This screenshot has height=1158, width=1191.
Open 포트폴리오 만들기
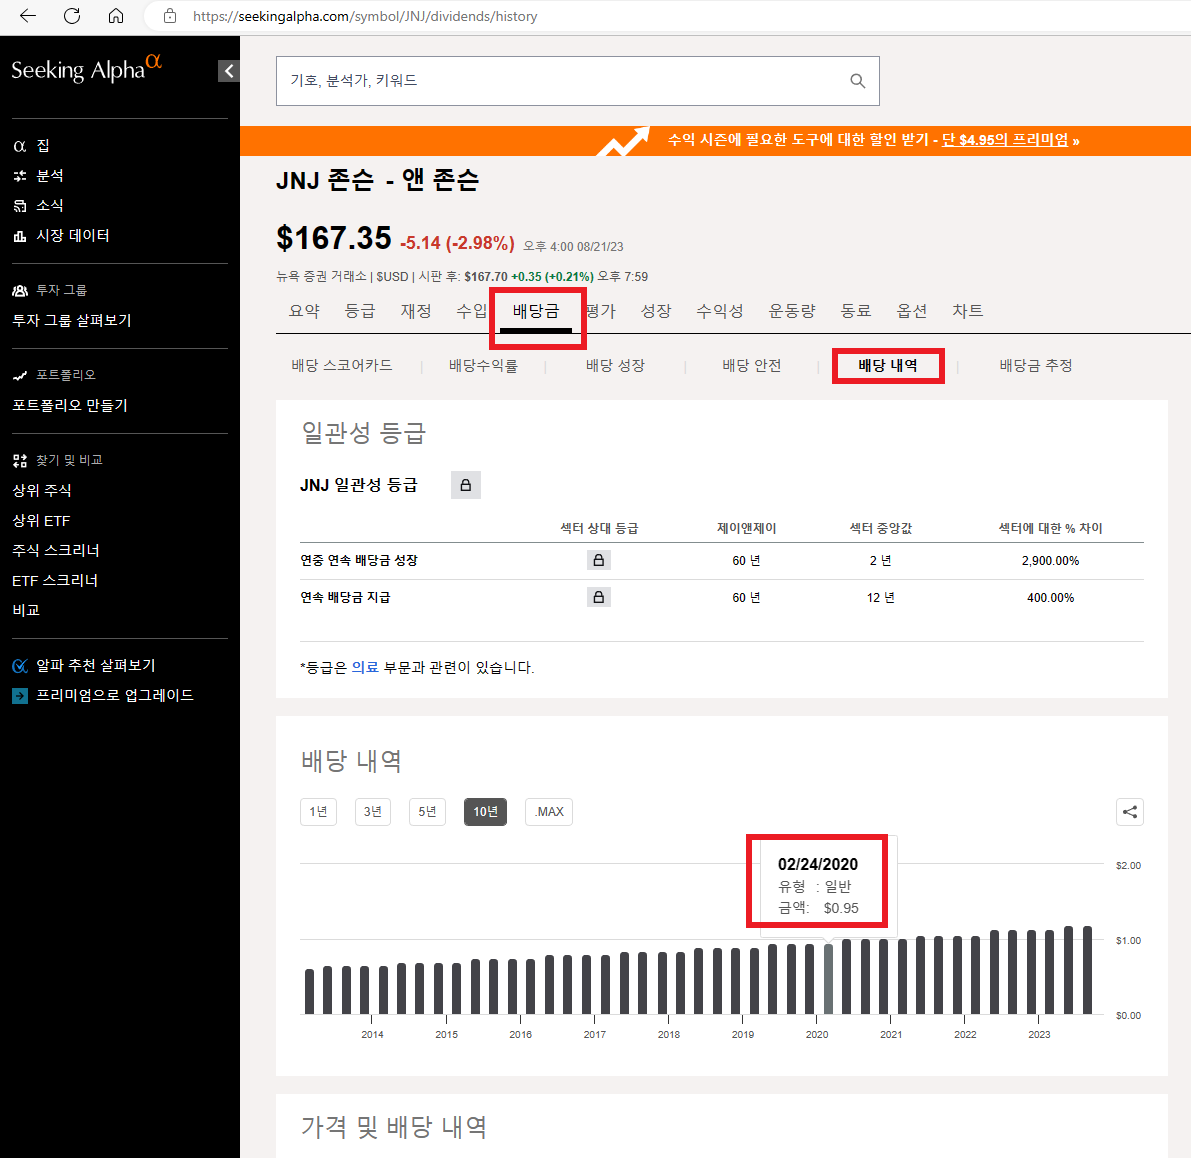pyautogui.click(x=70, y=405)
